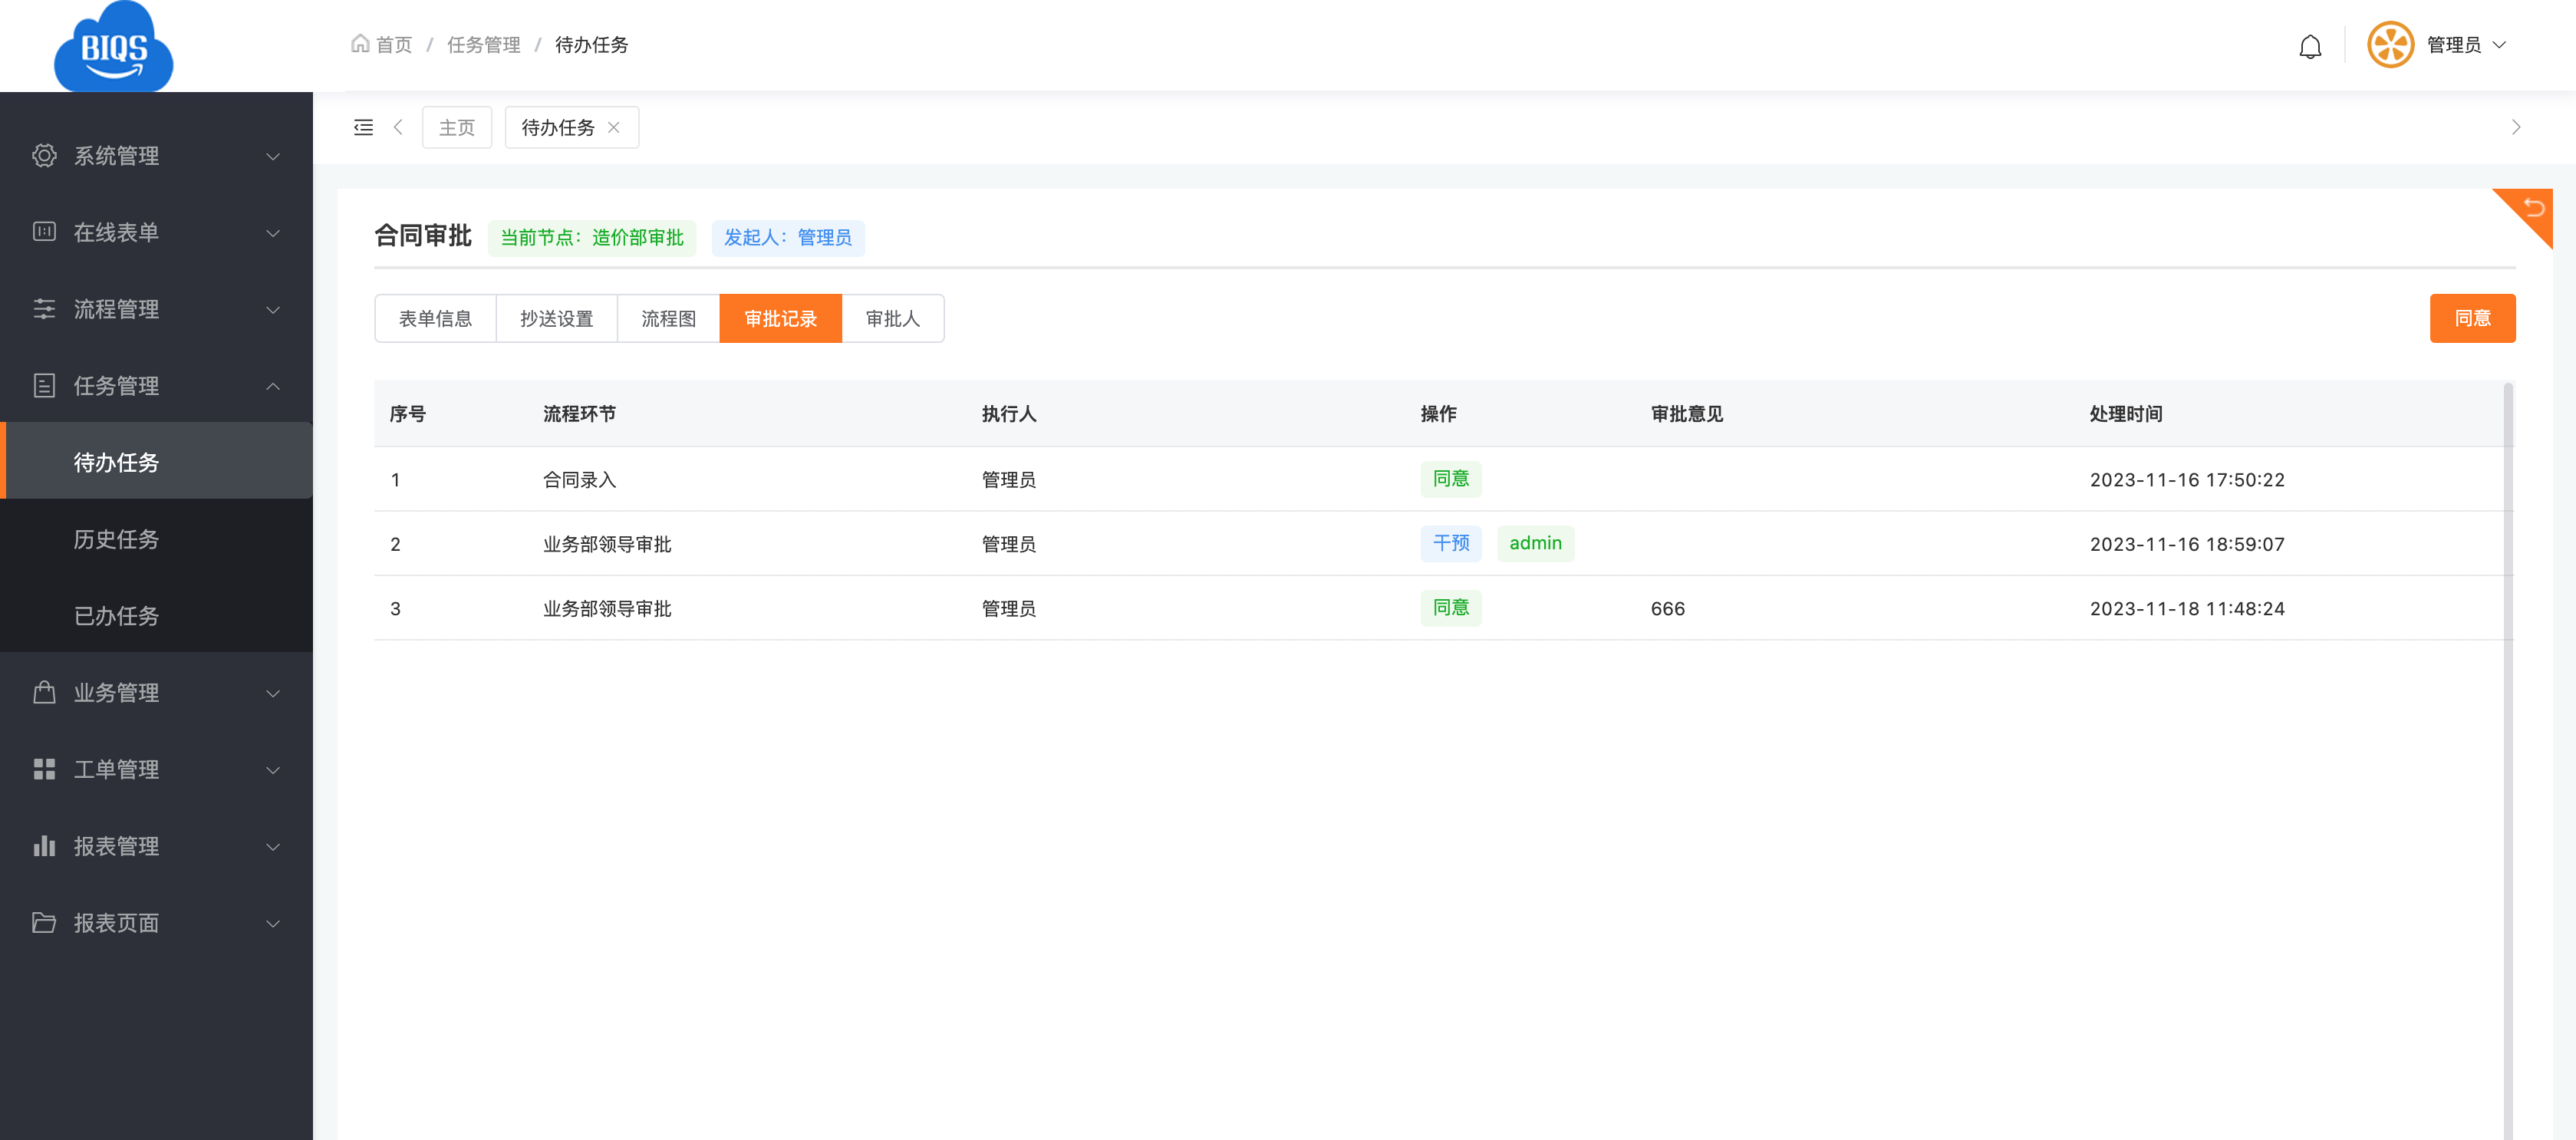Click the 审批意见 column header
Screen dimensions: 2576x1140
[1687, 414]
